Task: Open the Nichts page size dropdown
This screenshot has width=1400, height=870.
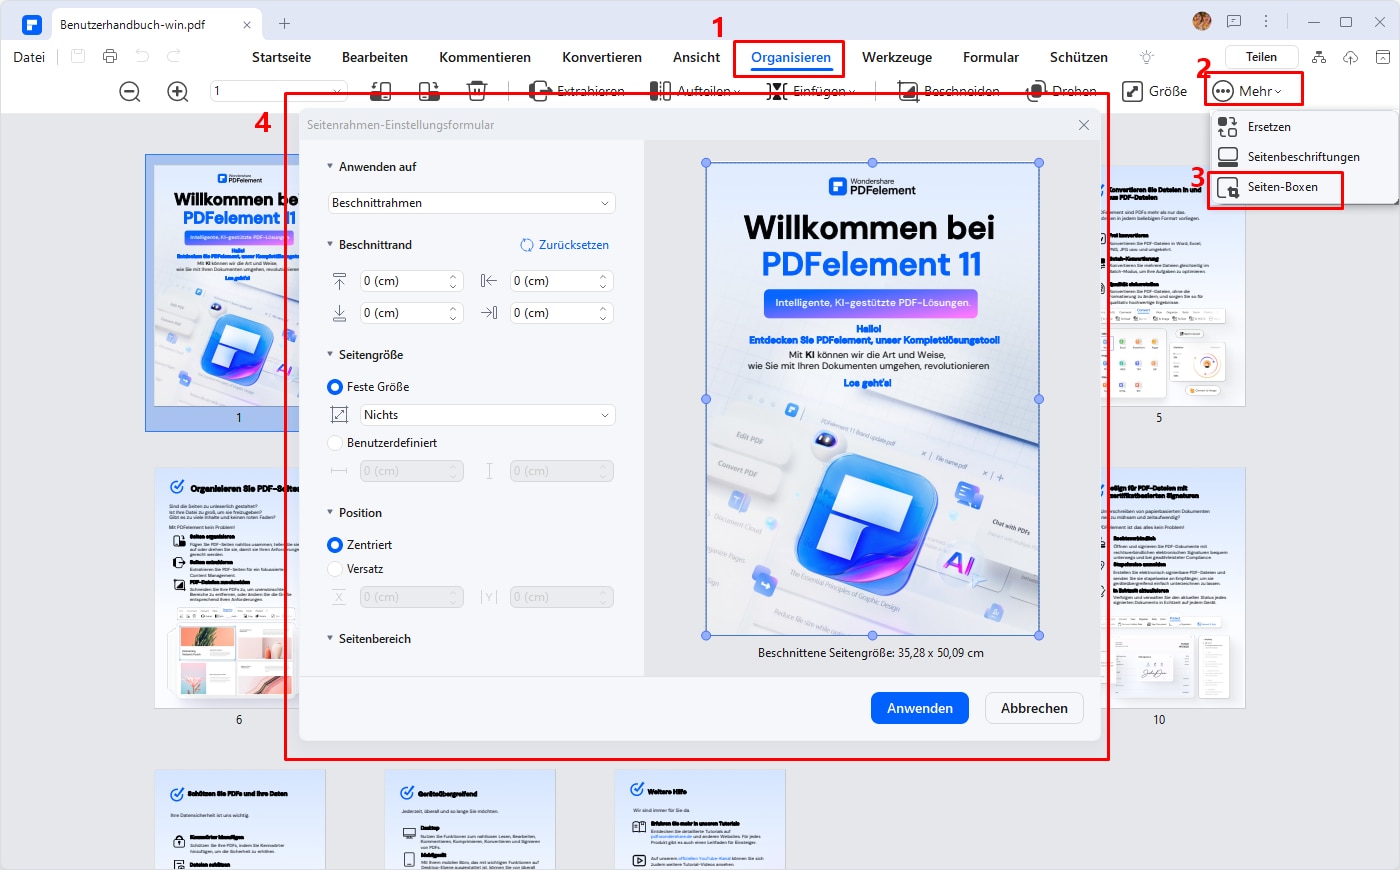Action: [x=487, y=415]
